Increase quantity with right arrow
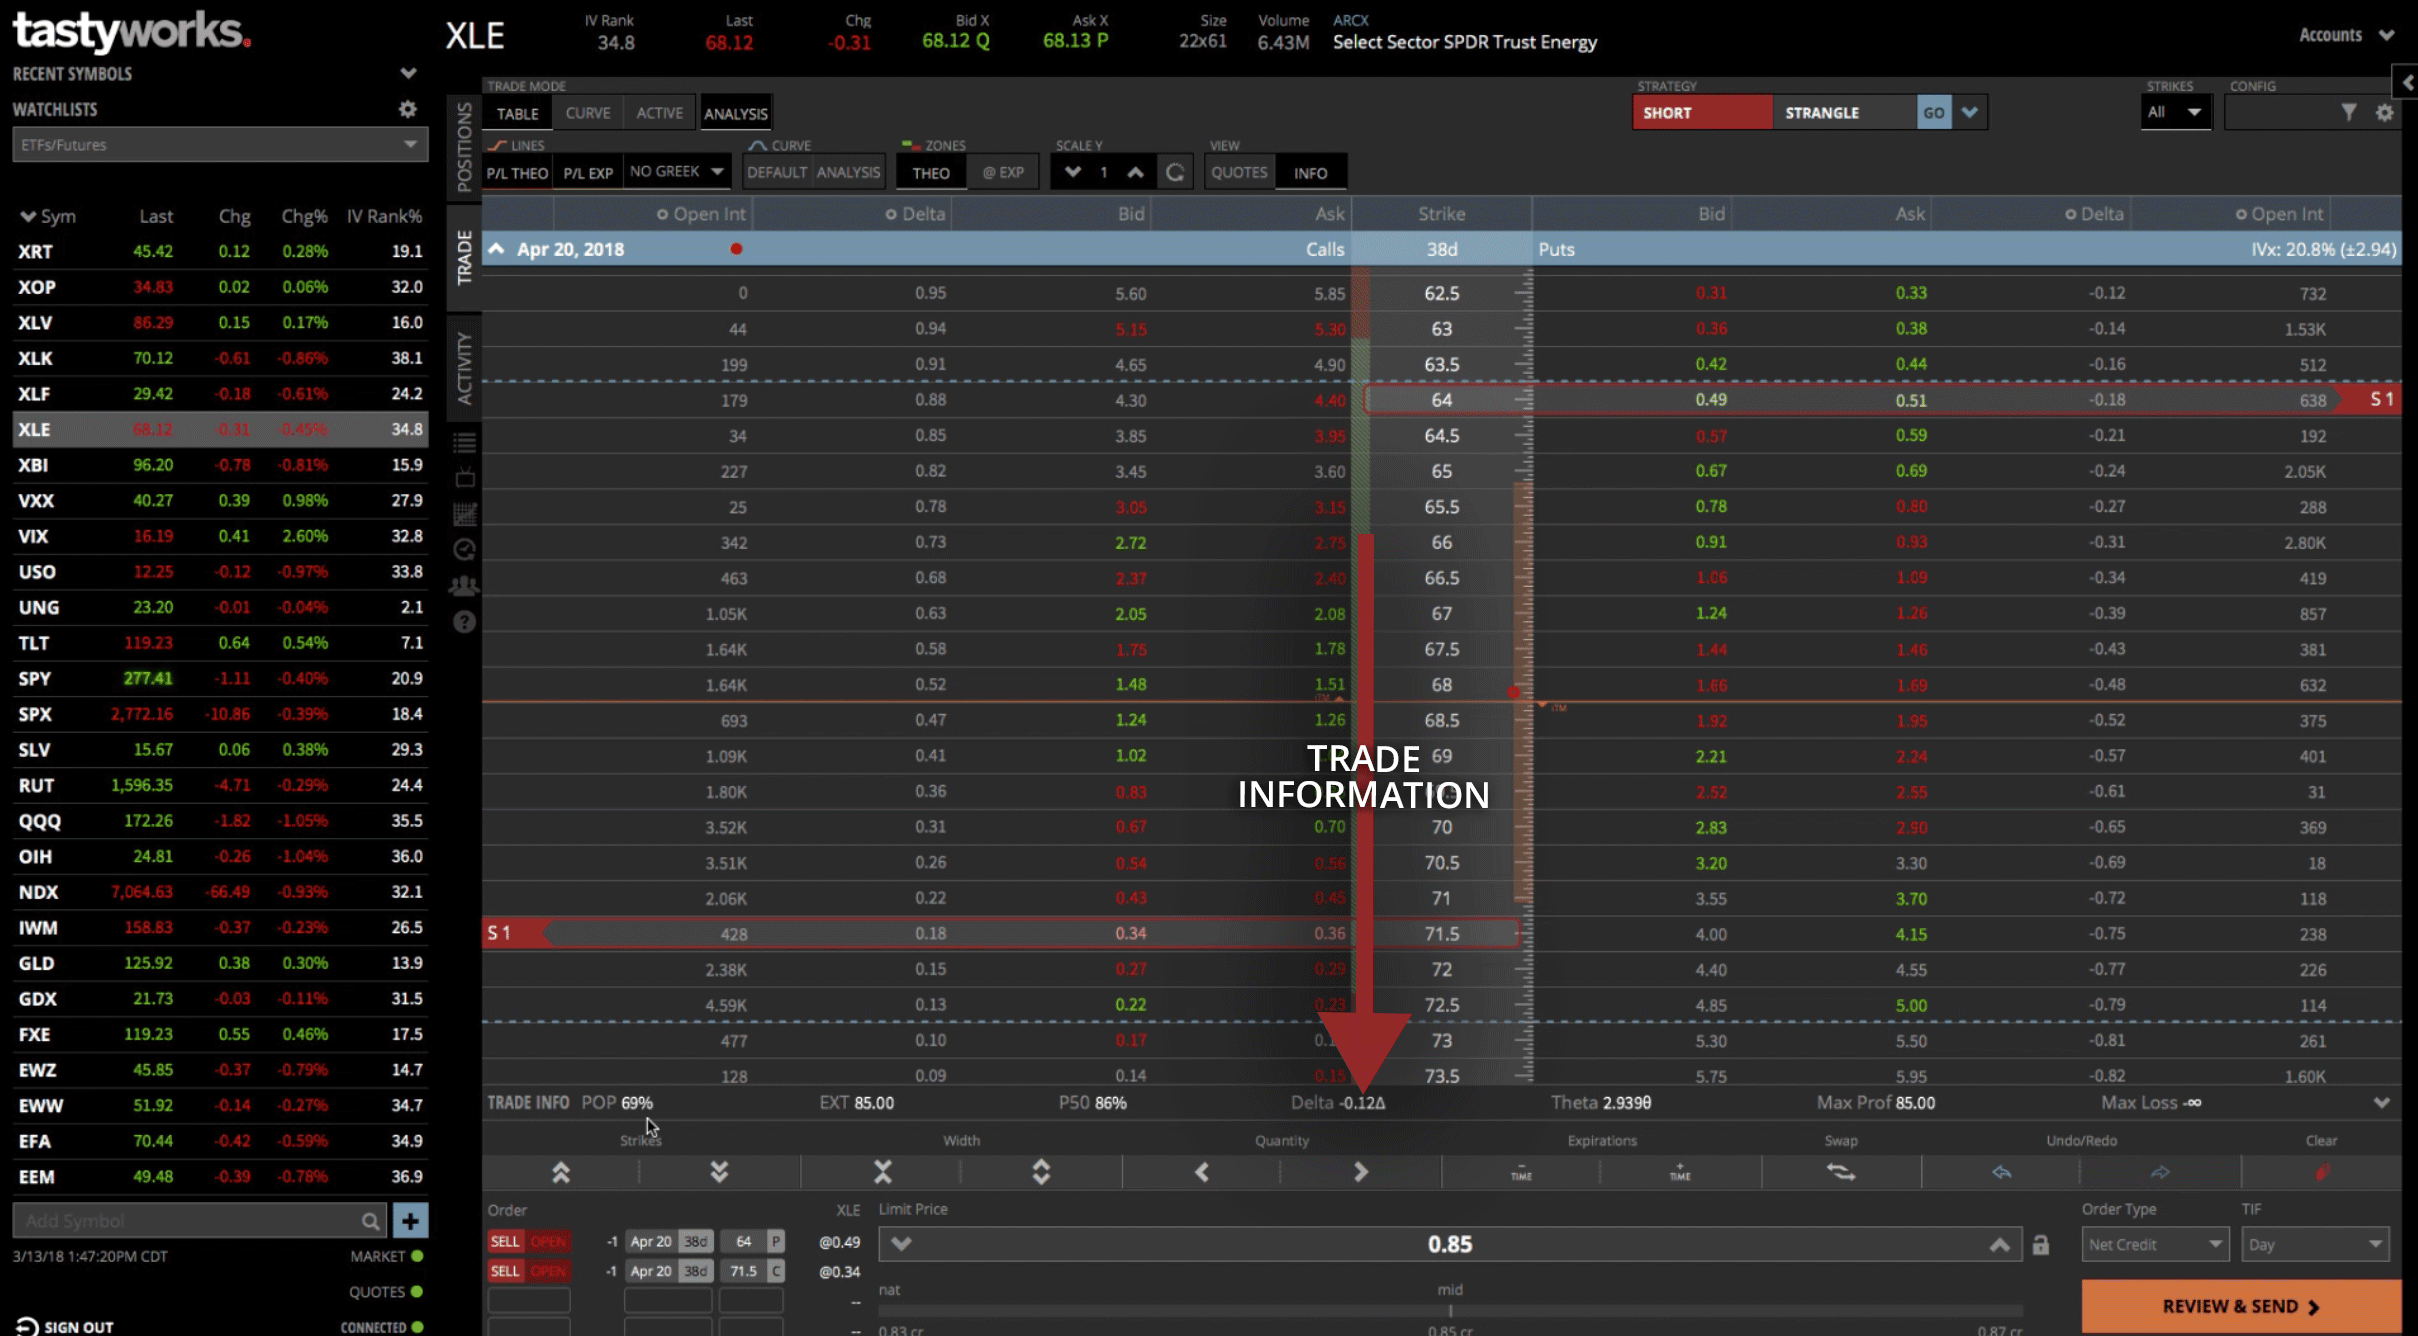 pos(1361,1172)
